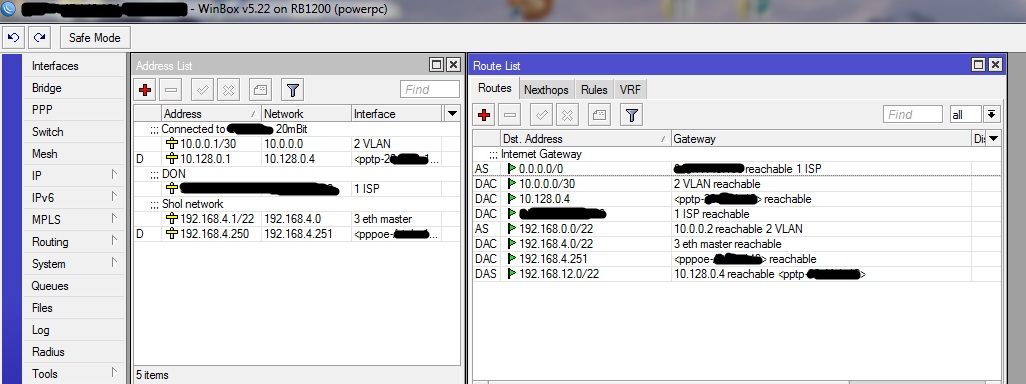Open the 'all' dropdown in Route List
This screenshot has height=384, width=1026.
992,114
